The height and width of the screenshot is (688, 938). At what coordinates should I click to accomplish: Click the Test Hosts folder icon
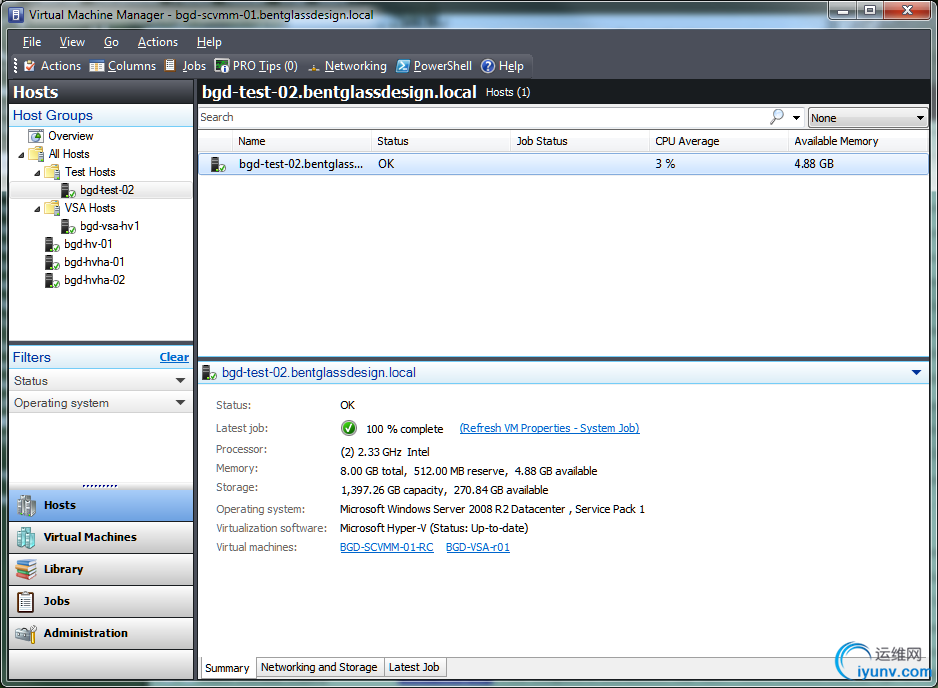53,172
